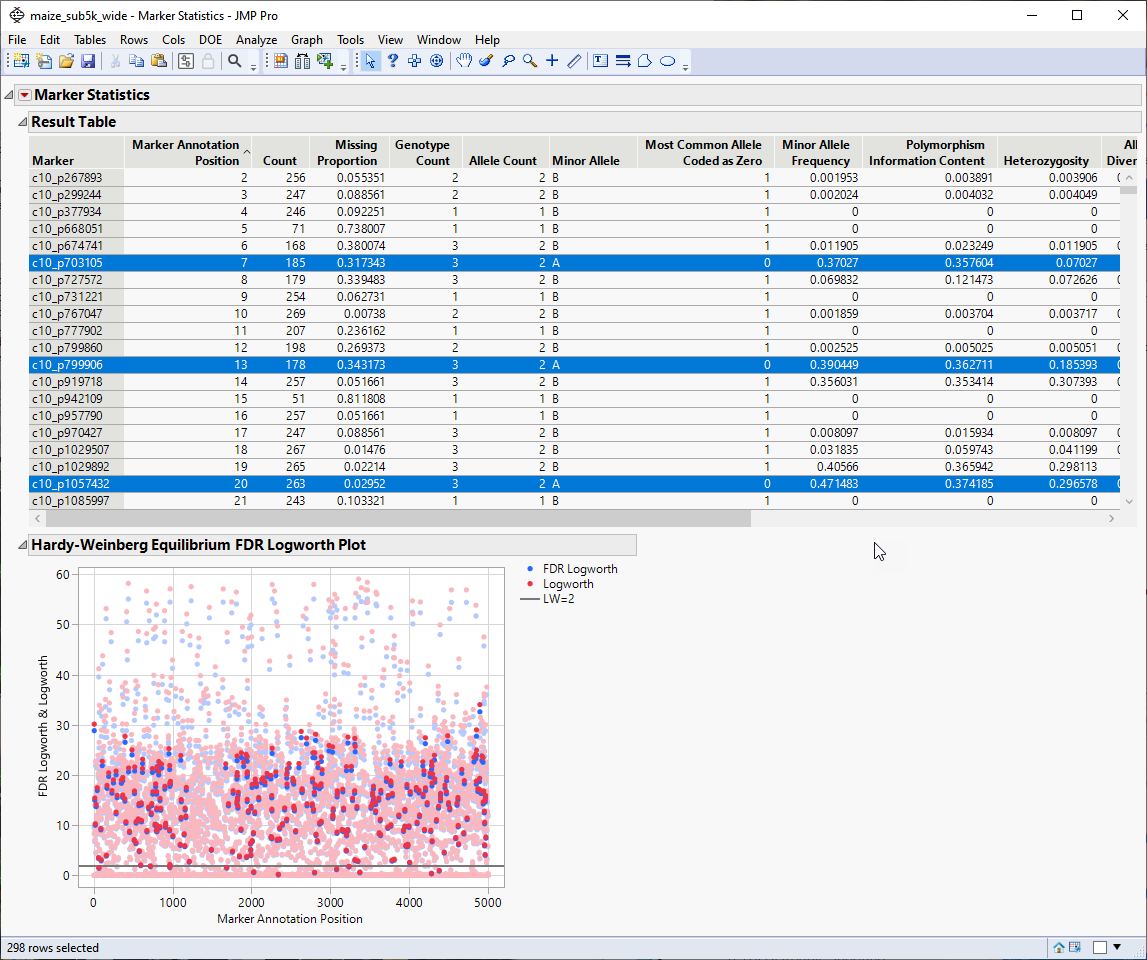Click the Help question mark tool
This screenshot has width=1147, height=960.
coord(393,61)
